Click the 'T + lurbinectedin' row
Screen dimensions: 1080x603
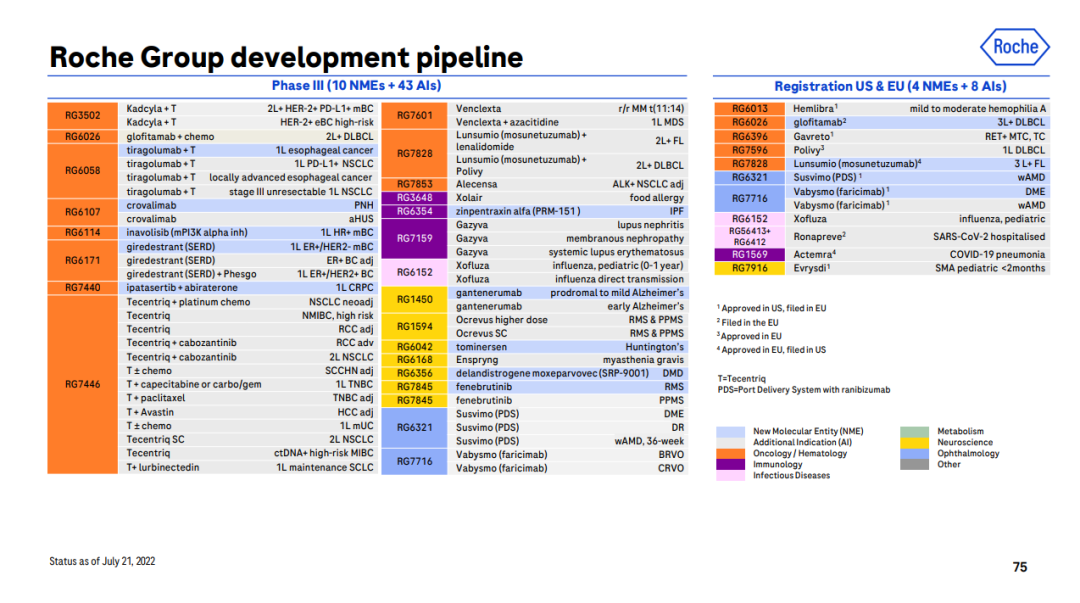click(x=249, y=467)
